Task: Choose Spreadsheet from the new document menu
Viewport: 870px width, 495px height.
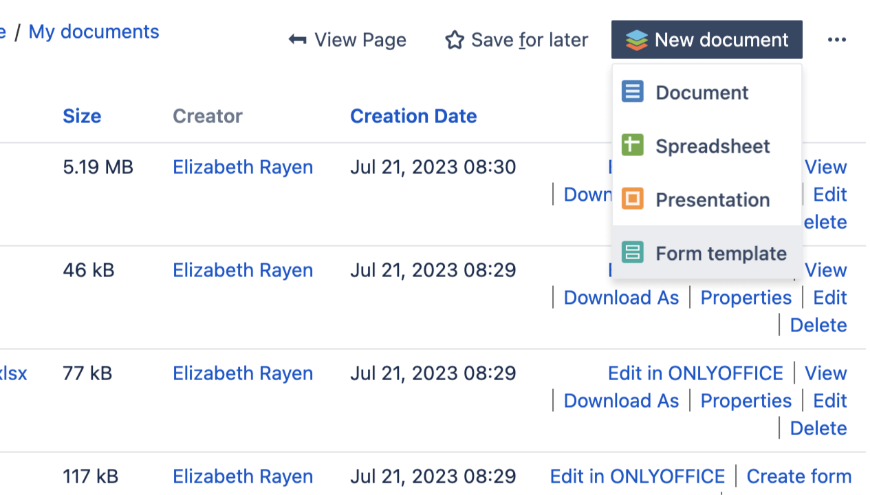Action: pyautogui.click(x=712, y=146)
